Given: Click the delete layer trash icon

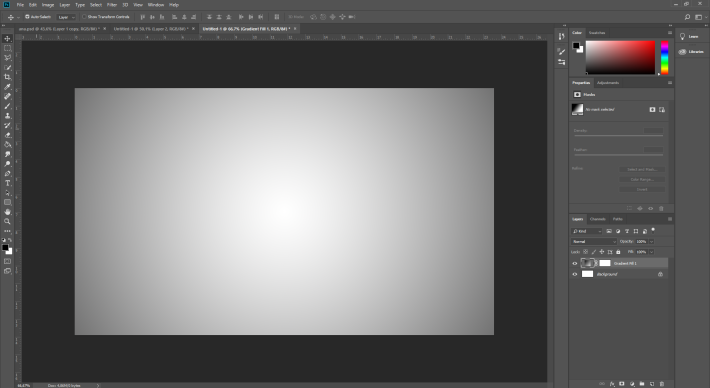Looking at the screenshot, I should [x=662, y=383].
